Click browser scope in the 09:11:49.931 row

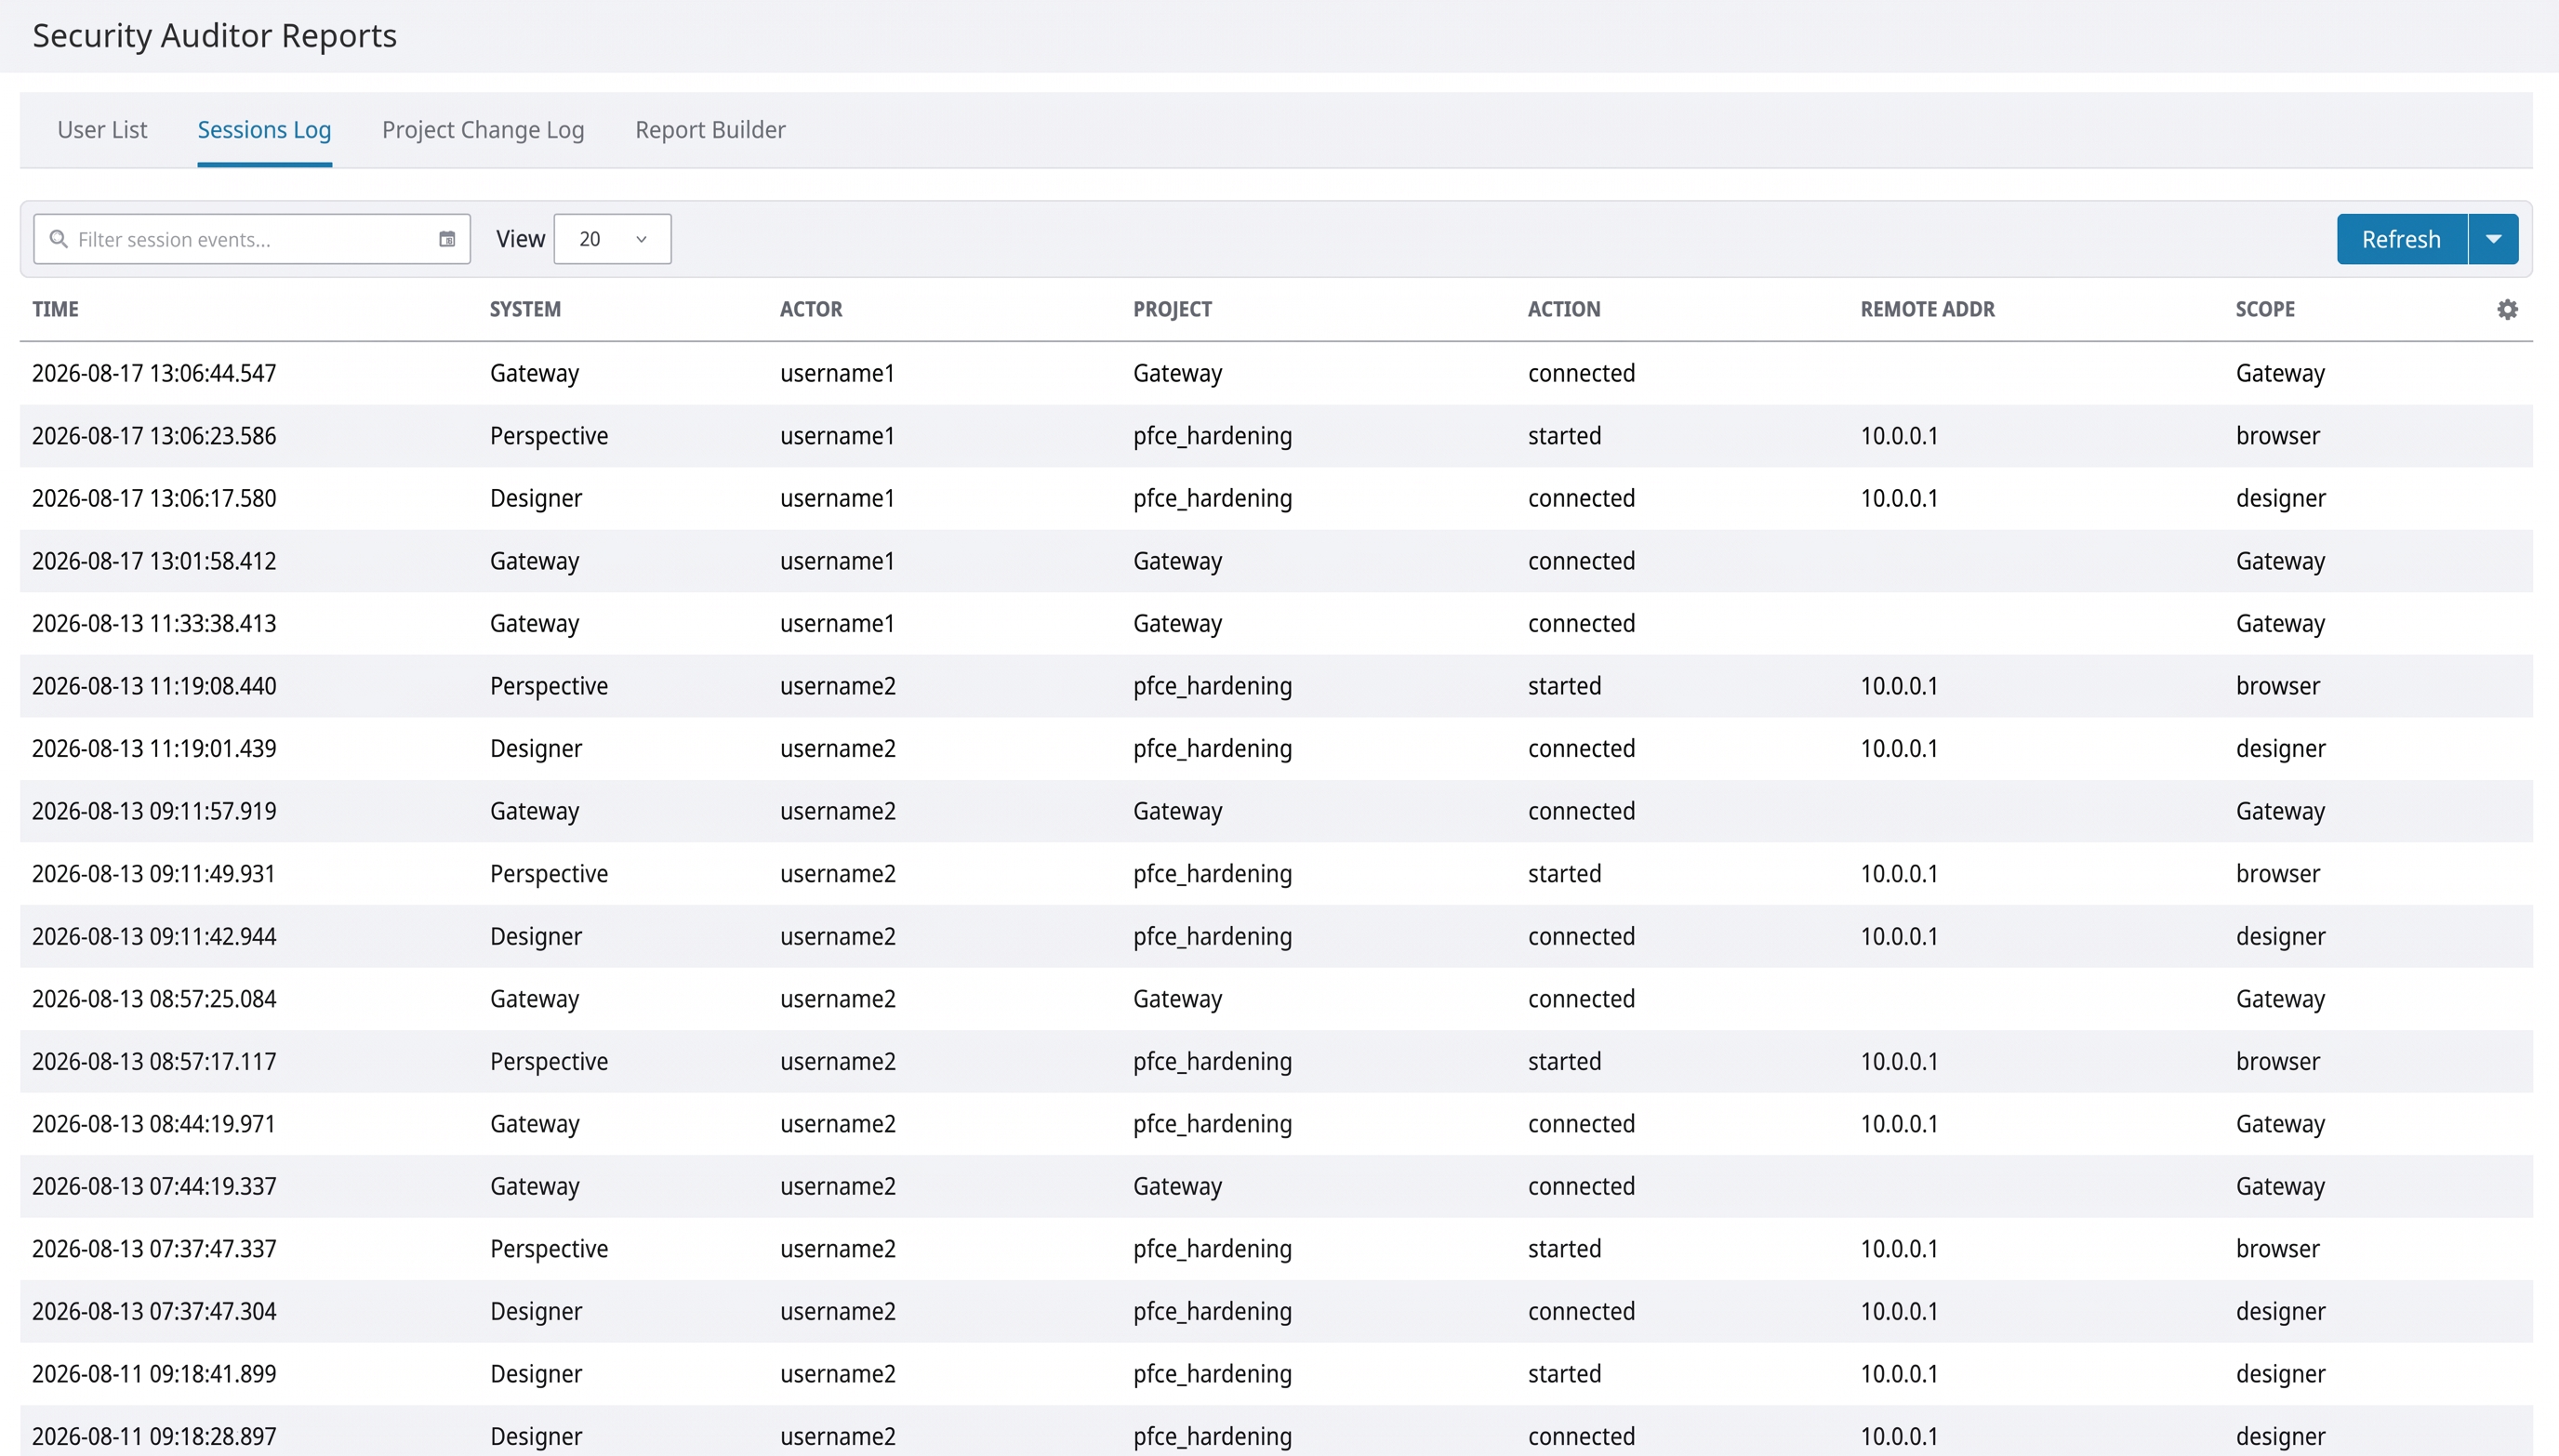coord(2277,874)
